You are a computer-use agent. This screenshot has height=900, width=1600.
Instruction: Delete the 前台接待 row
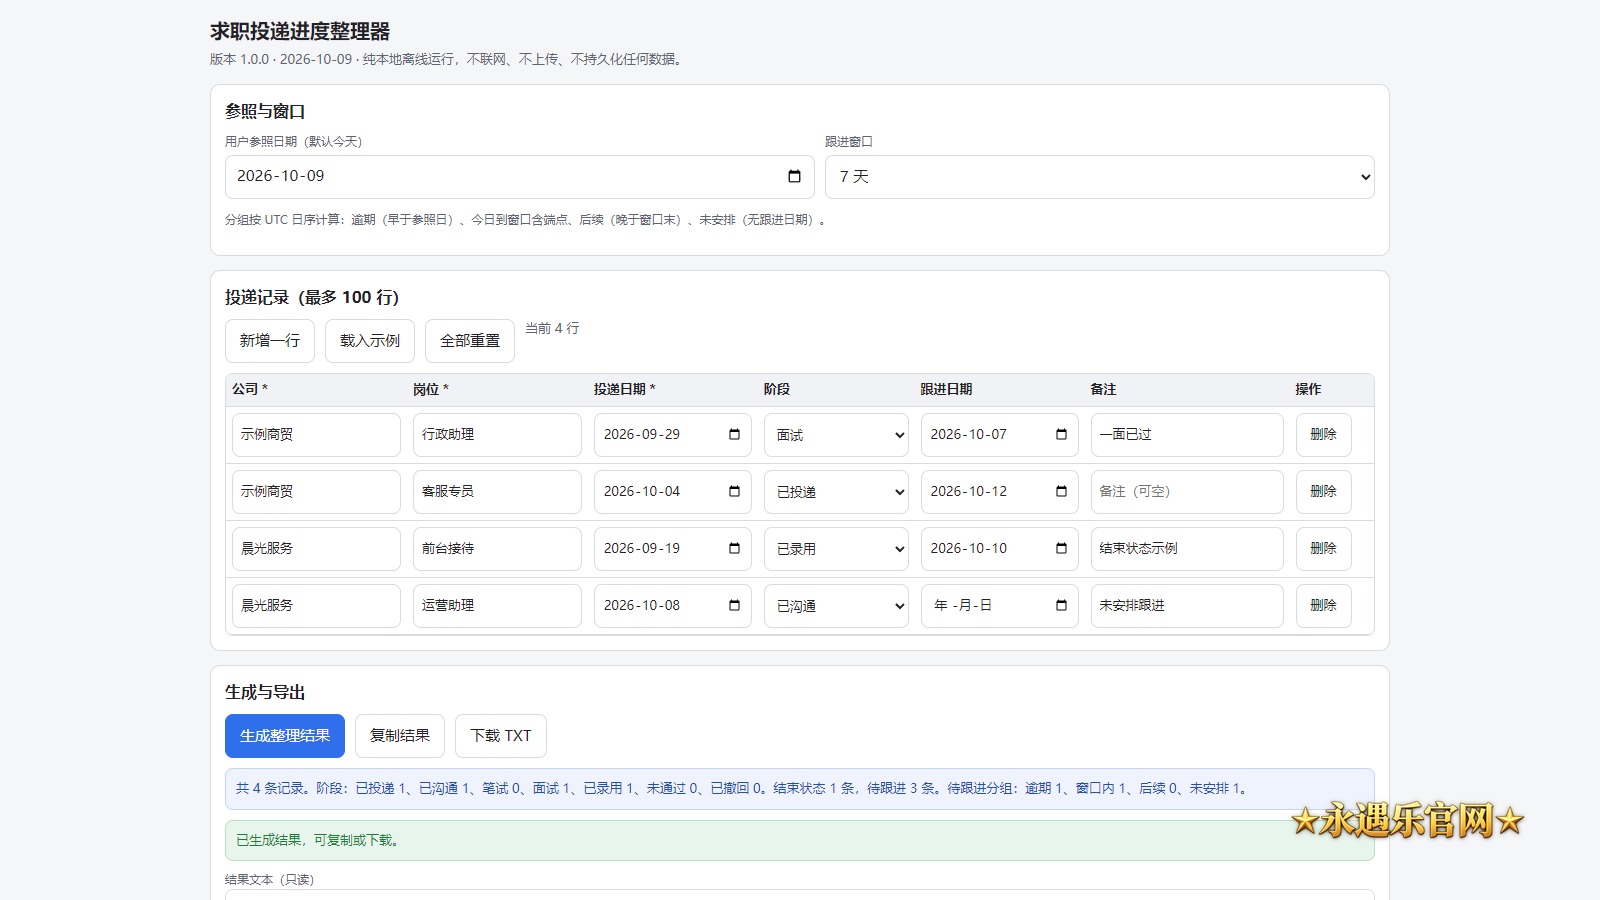[1323, 549]
